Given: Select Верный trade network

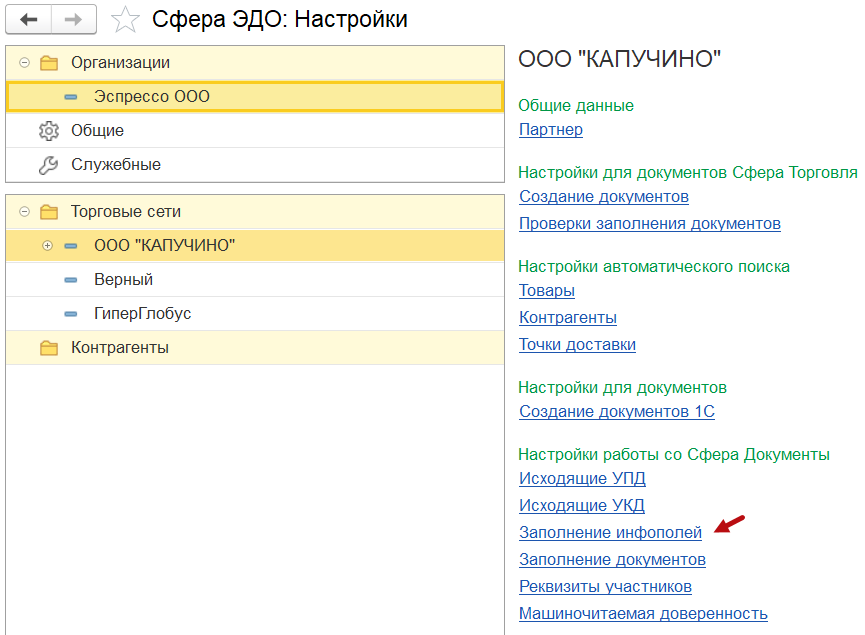Looking at the screenshot, I should click(x=255, y=280).
